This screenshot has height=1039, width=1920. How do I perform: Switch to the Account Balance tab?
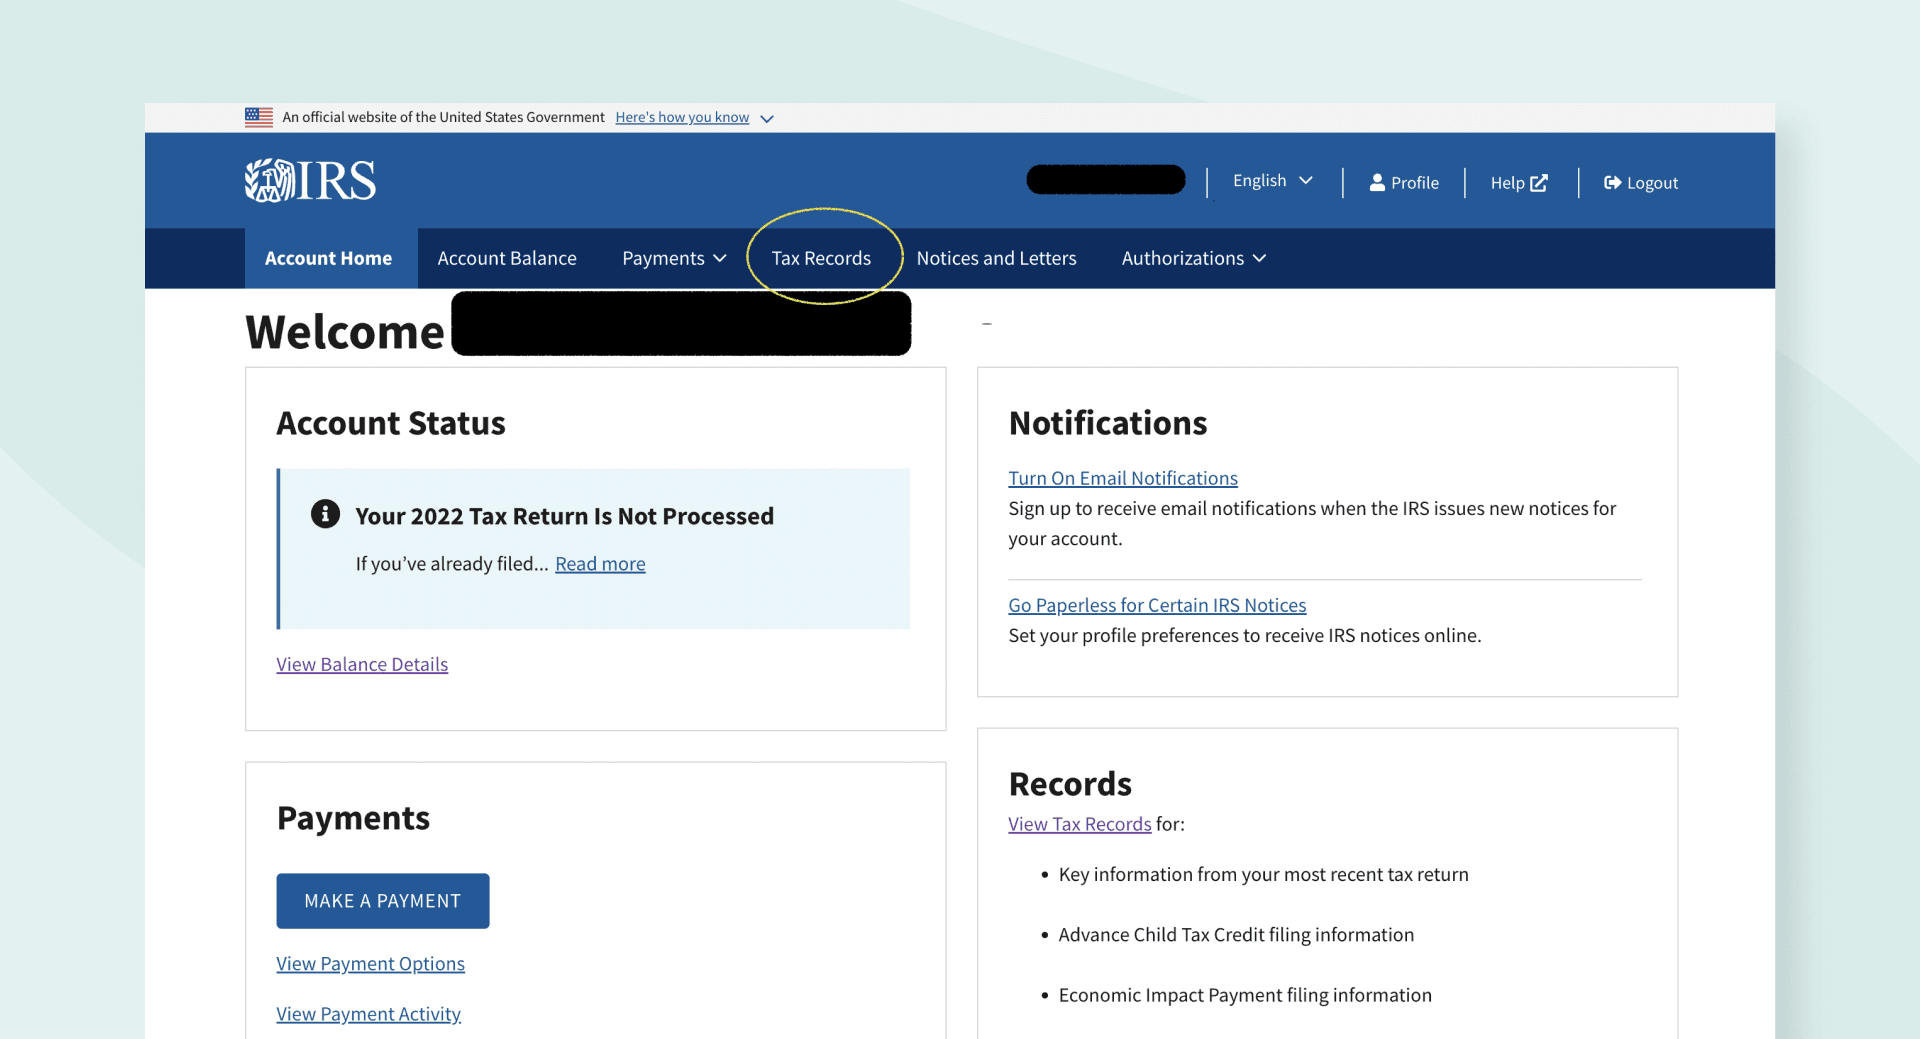507,258
